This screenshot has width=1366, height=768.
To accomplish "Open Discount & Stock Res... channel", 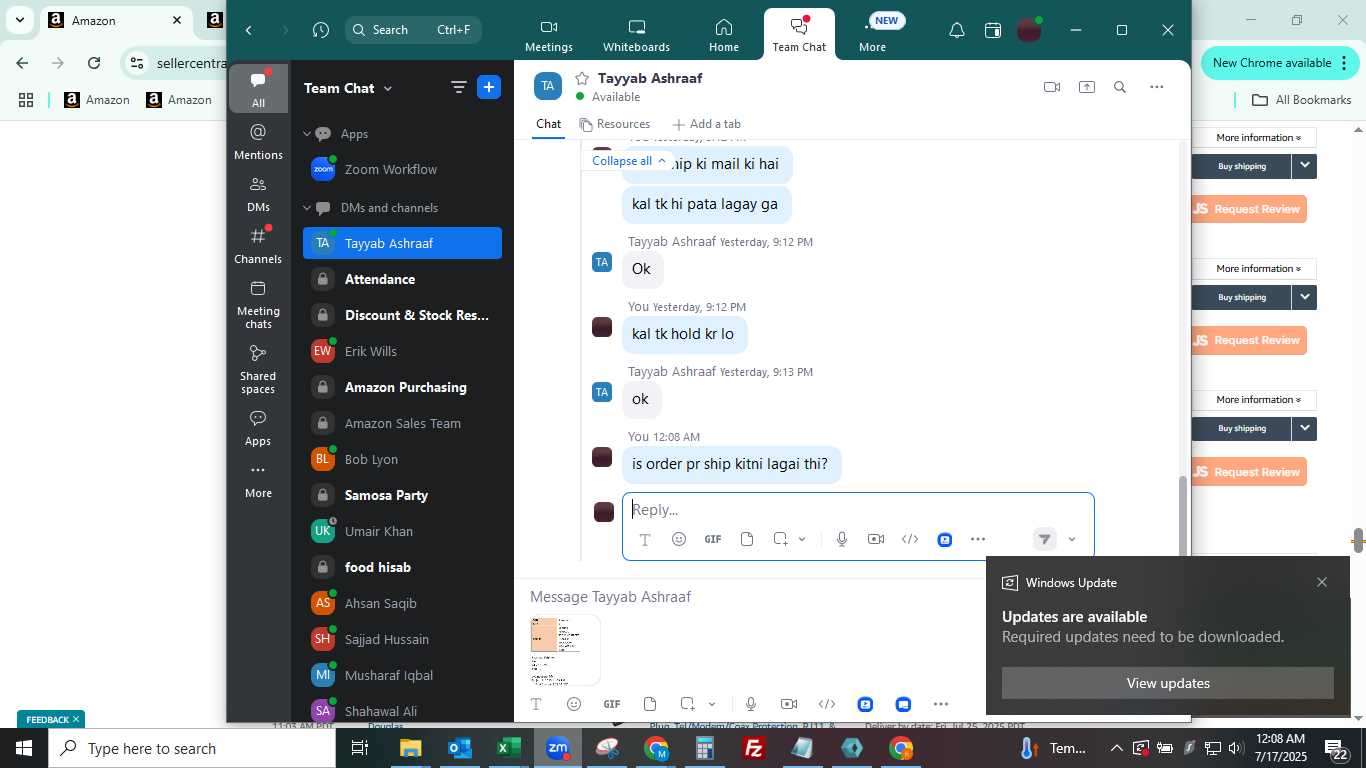I will click(x=402, y=315).
